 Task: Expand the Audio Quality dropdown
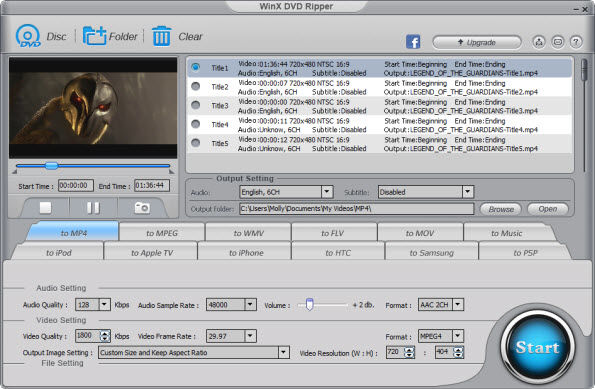(x=104, y=304)
